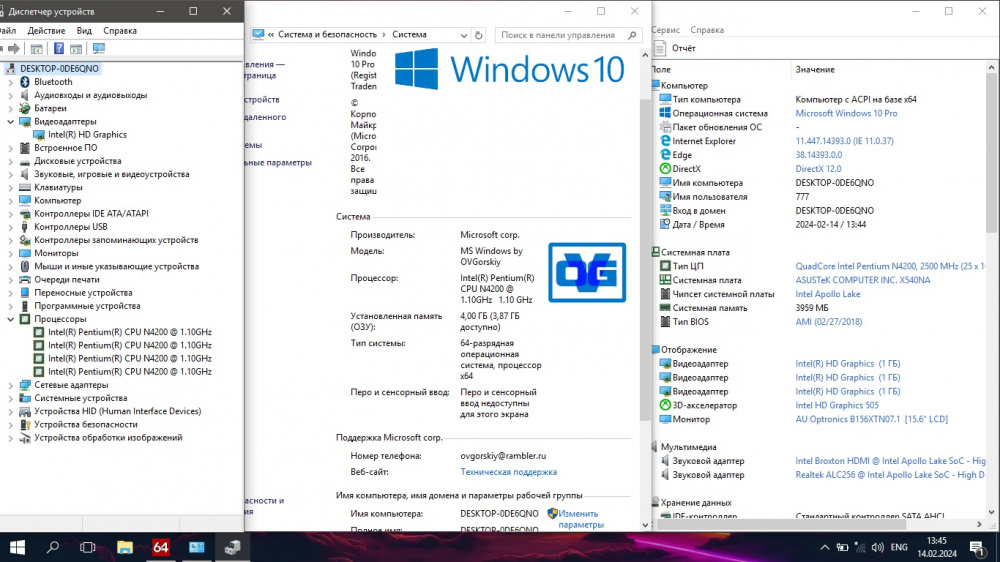This screenshot has height=562, width=1000.
Task: Expand the Дисковые устройства node
Action: pyautogui.click(x=10, y=161)
